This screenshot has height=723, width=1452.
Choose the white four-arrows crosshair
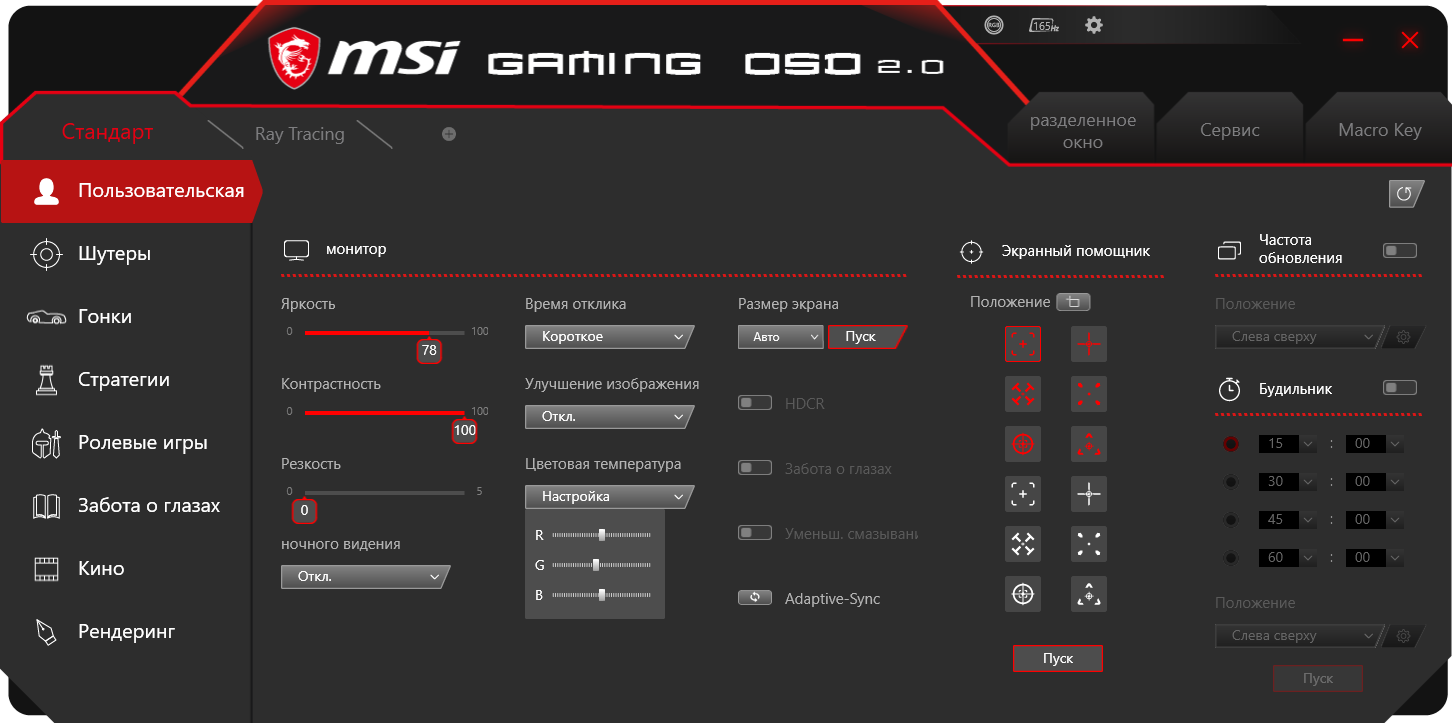(1023, 544)
